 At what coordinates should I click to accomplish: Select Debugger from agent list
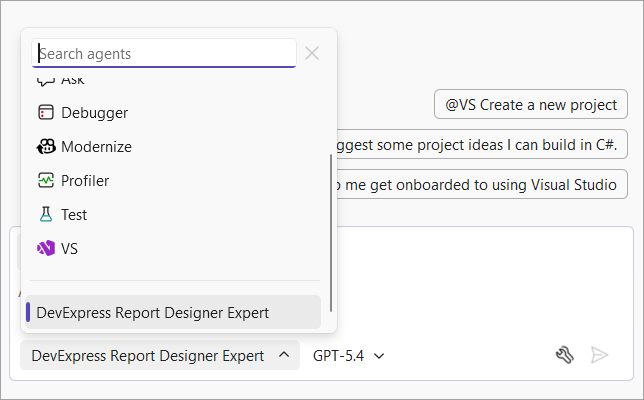pos(172,113)
